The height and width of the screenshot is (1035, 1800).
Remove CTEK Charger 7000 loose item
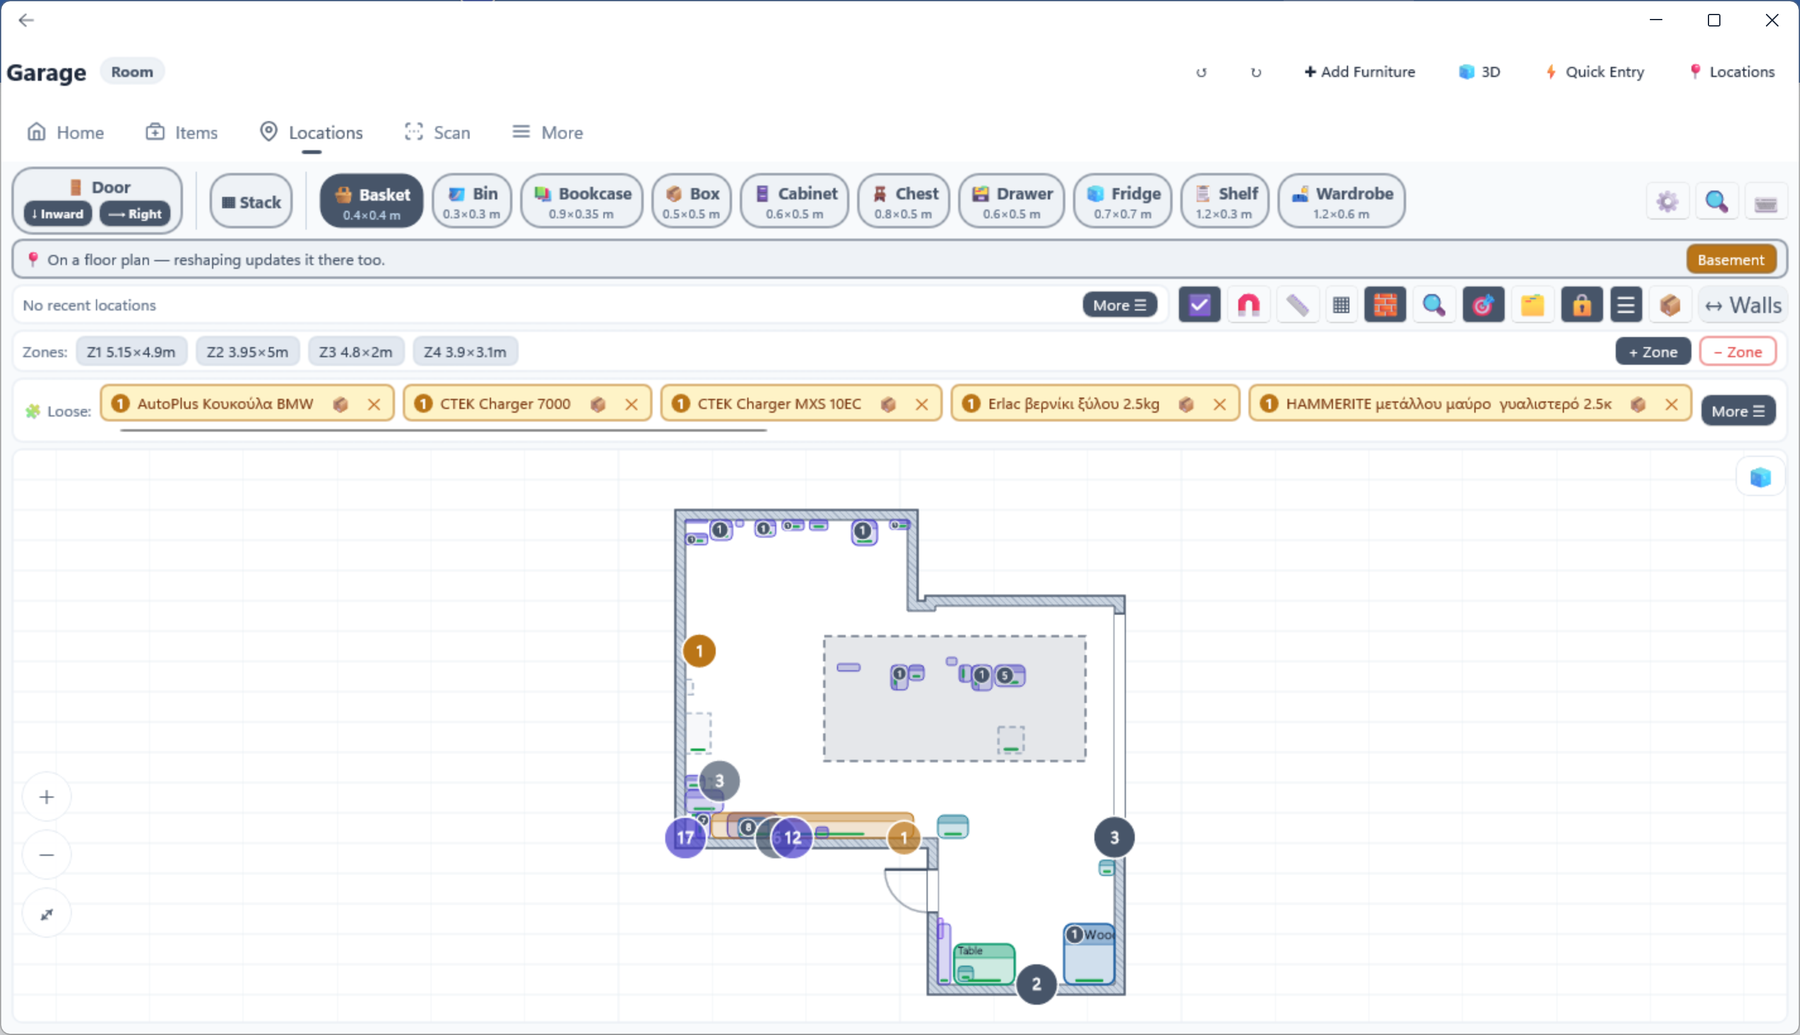632,404
